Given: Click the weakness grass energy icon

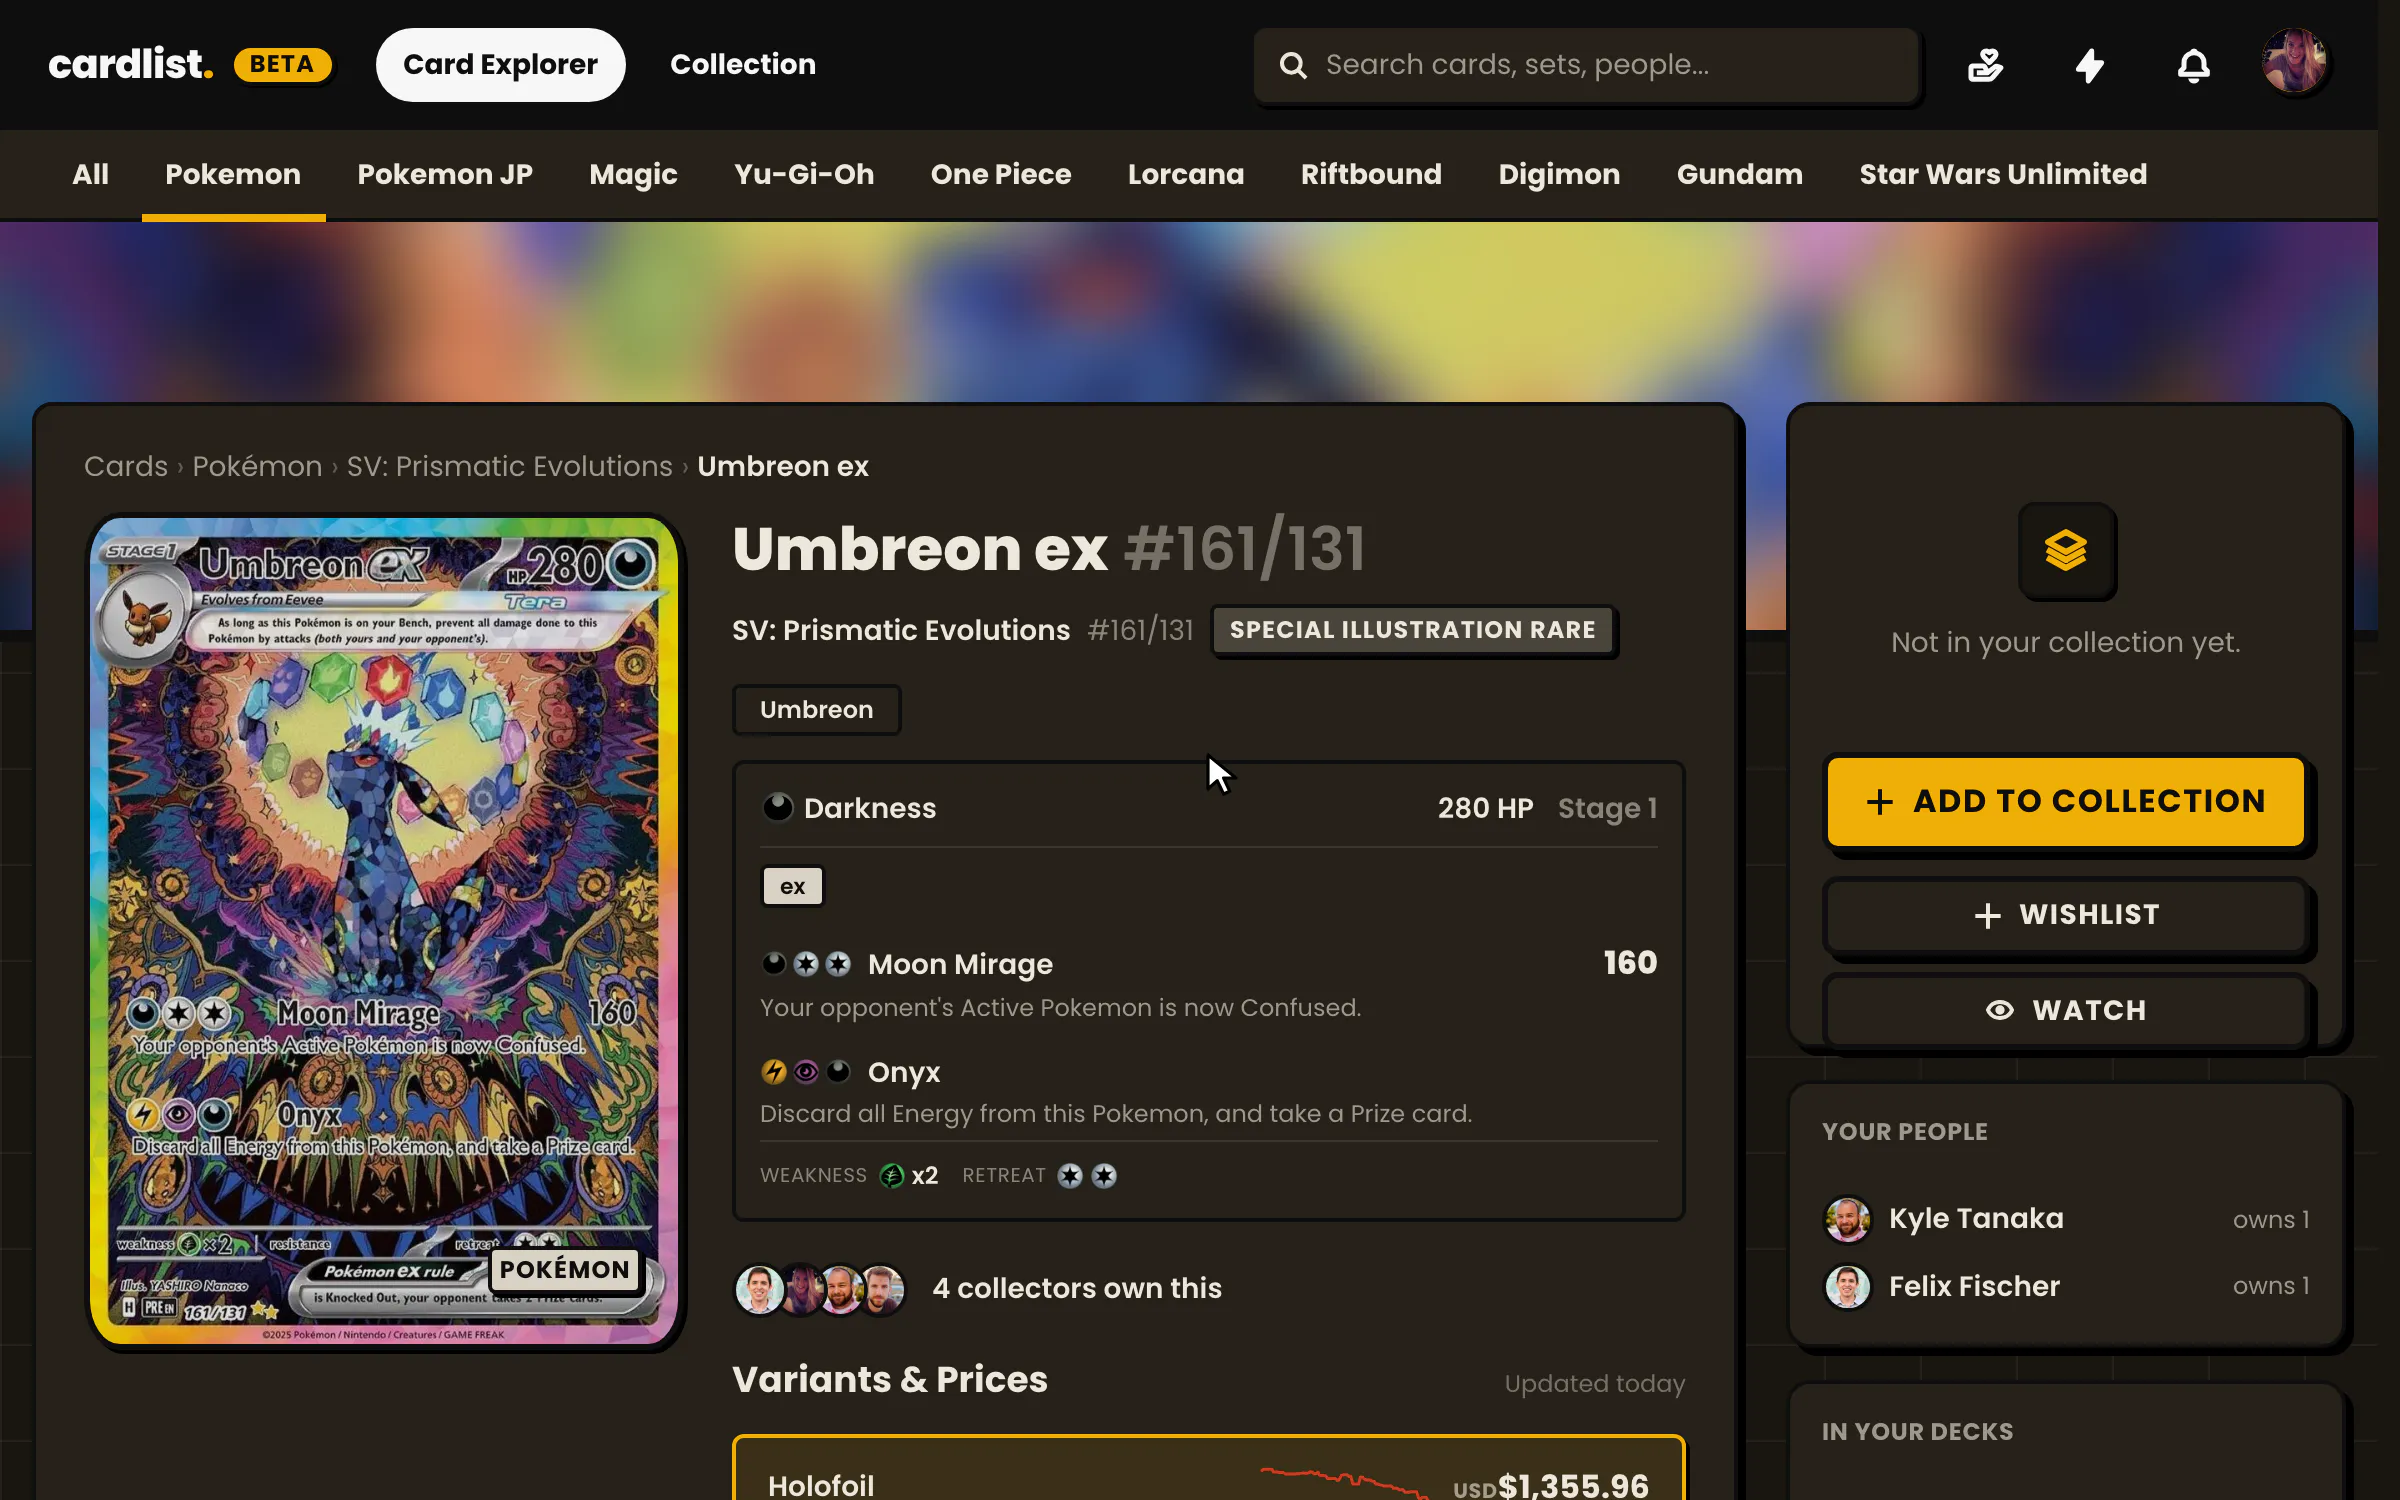Looking at the screenshot, I should click(892, 1176).
